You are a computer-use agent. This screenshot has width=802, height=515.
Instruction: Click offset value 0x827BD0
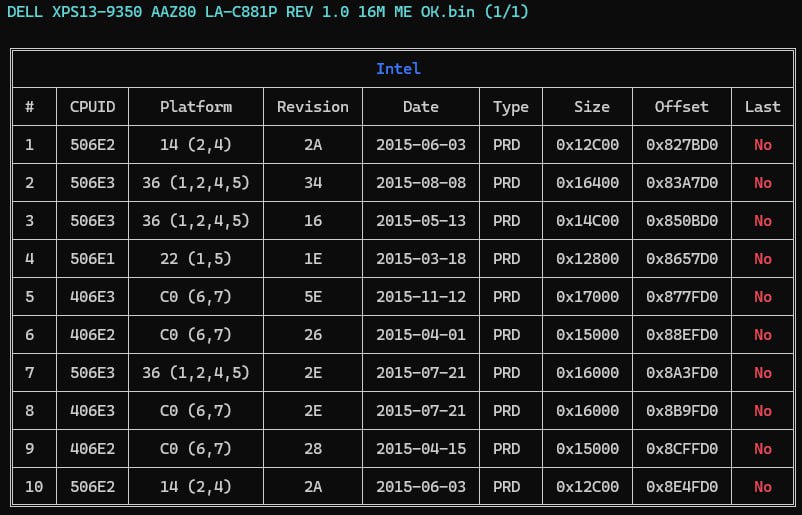682,145
